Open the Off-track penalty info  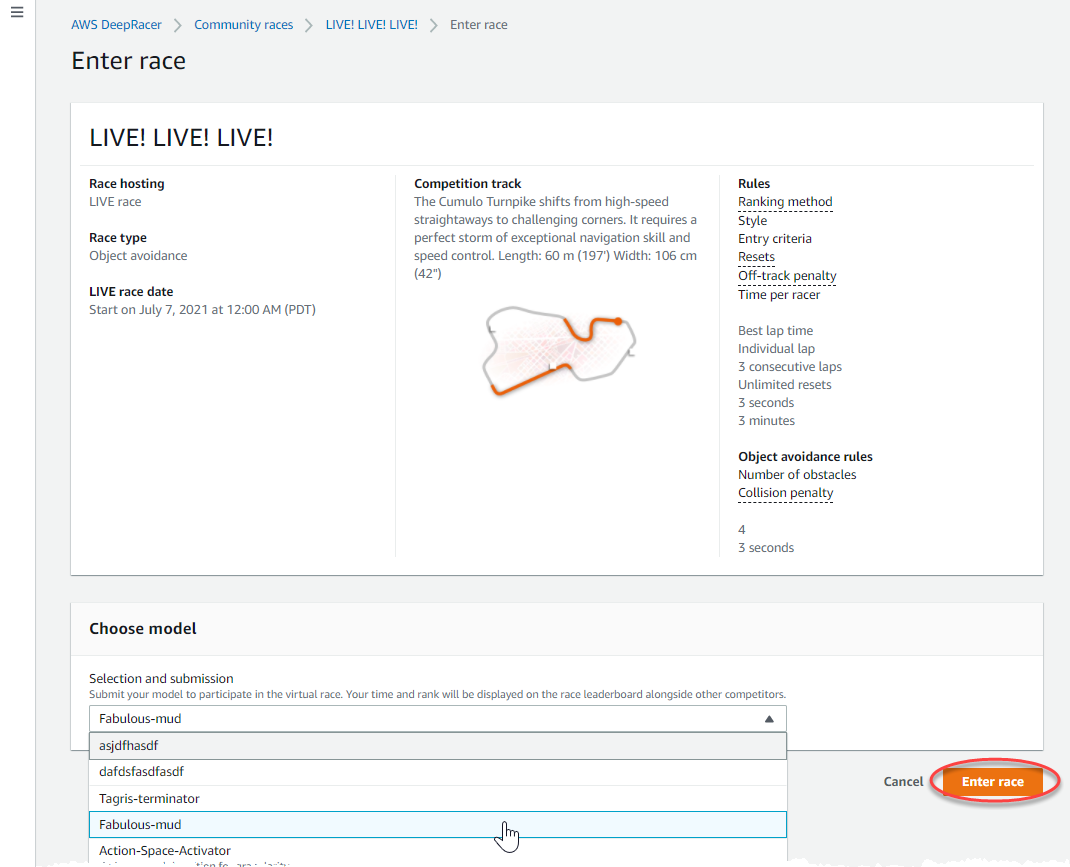(x=787, y=275)
